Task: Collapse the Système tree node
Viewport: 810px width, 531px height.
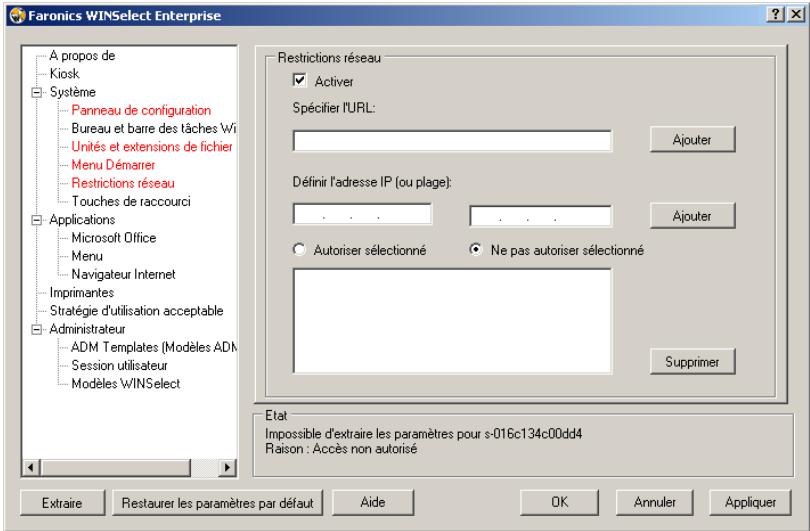Action: pyautogui.click(x=37, y=92)
